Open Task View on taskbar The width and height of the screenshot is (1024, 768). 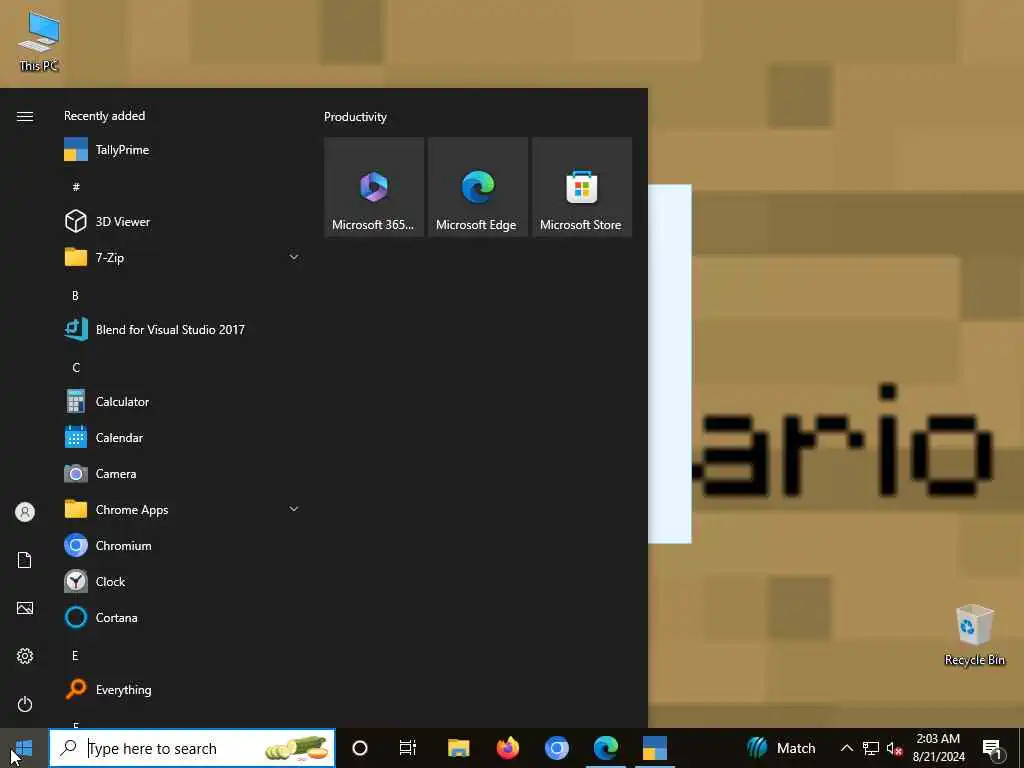(x=408, y=748)
